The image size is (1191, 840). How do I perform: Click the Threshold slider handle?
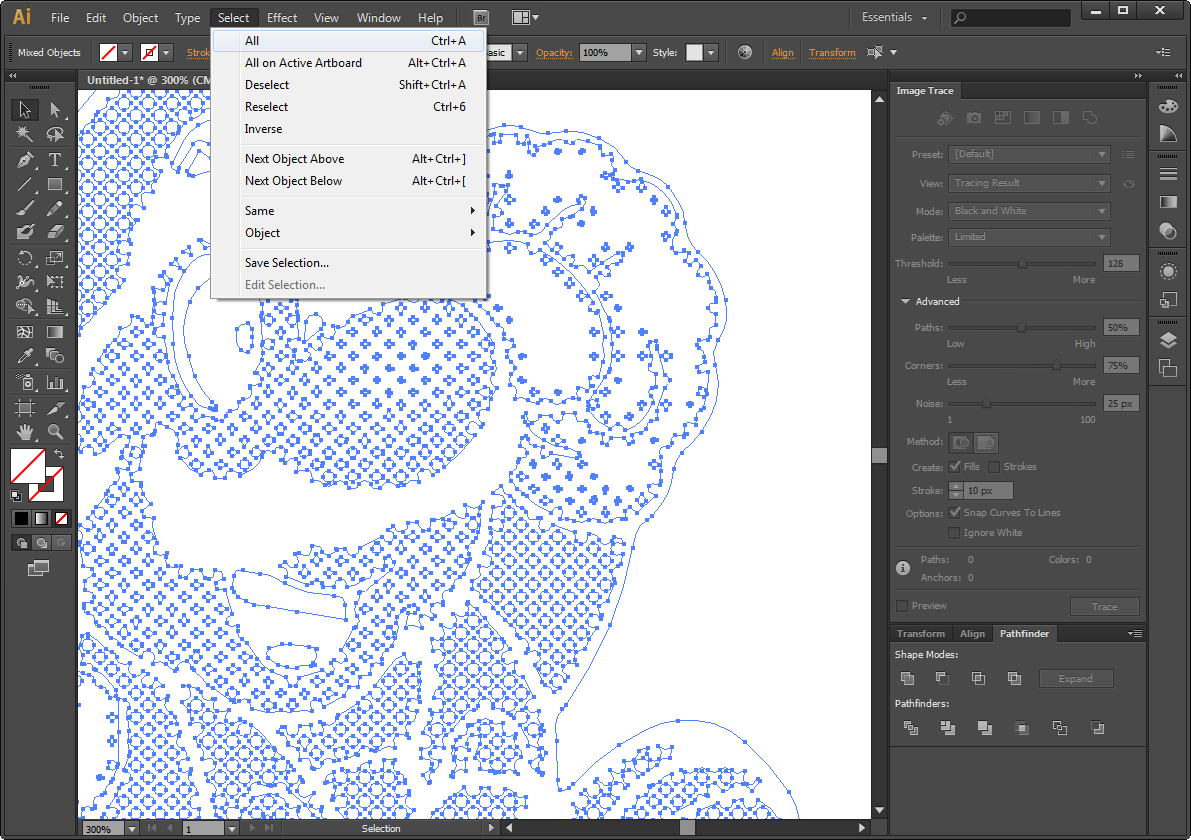pos(1022,263)
